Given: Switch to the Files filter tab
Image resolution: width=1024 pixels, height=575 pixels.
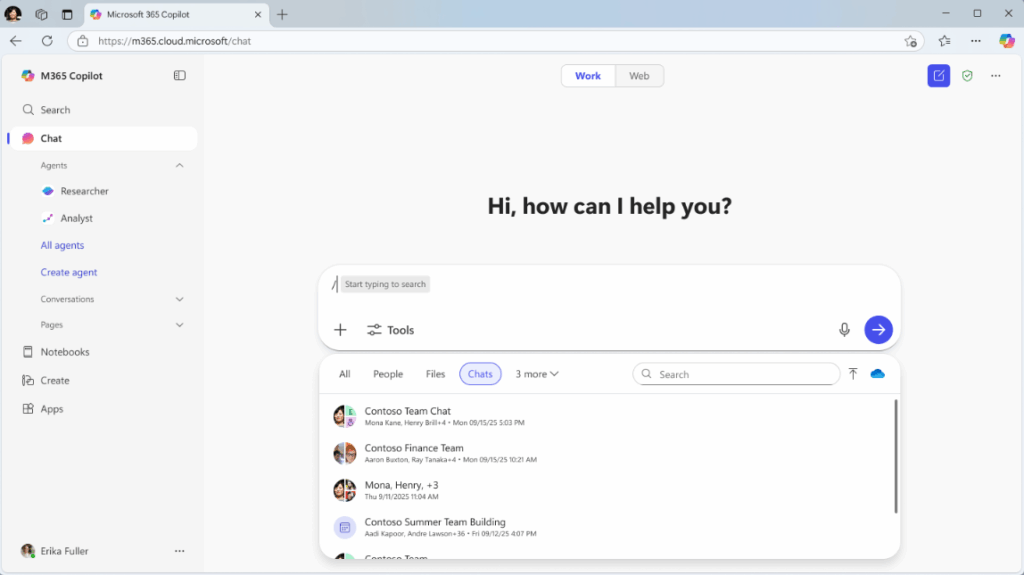Looking at the screenshot, I should tap(435, 374).
